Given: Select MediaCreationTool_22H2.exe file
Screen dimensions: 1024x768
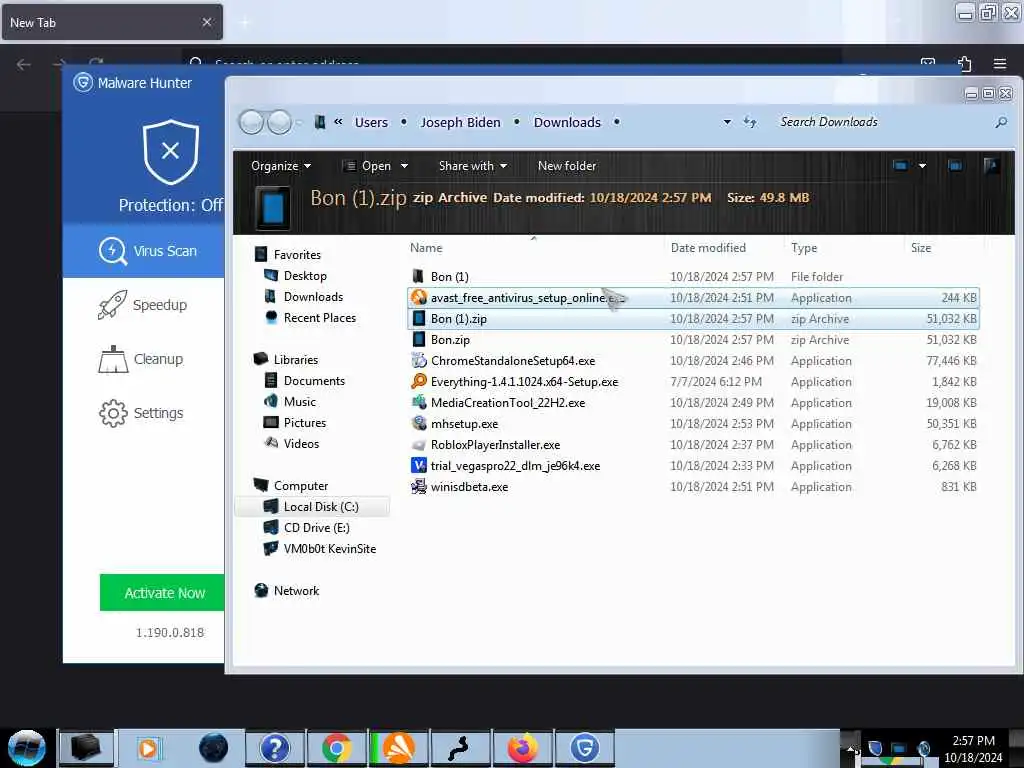Looking at the screenshot, I should tap(693, 402).
